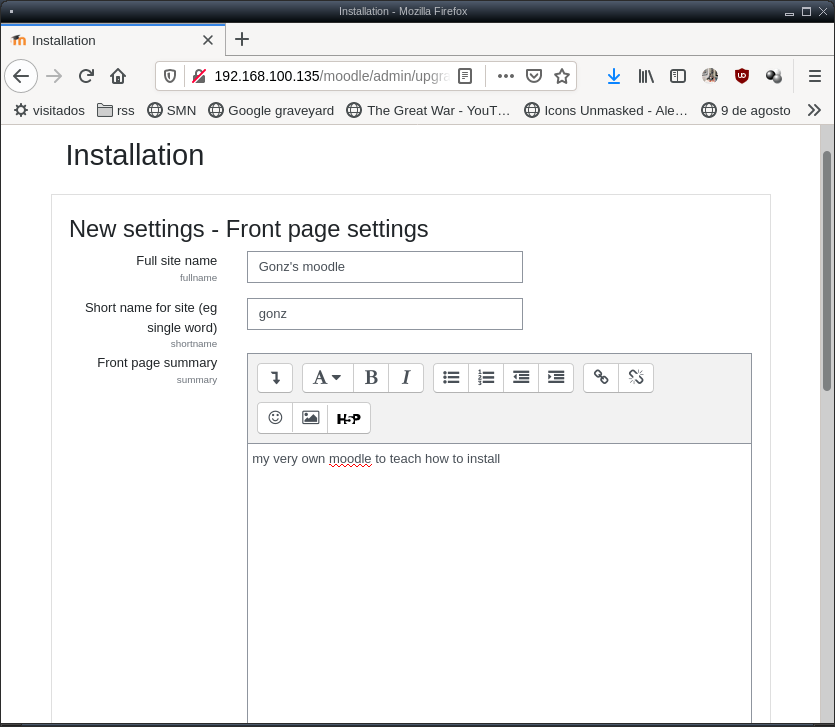Open the Google graveyard bookmark
Image resolution: width=835 pixels, height=727 pixels.
[x=271, y=110]
